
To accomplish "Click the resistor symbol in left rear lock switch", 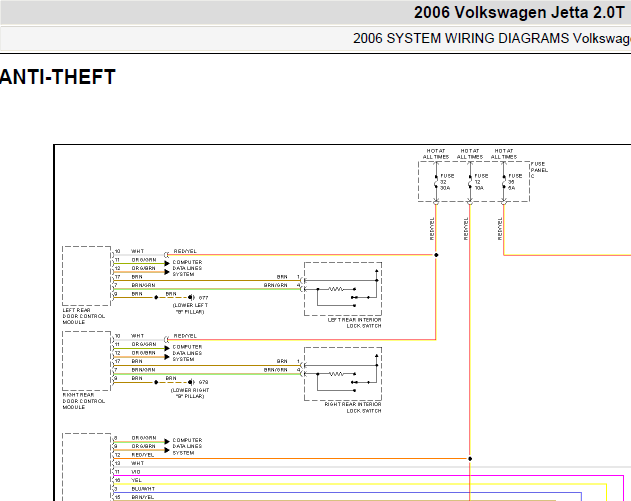I will point(336,289).
